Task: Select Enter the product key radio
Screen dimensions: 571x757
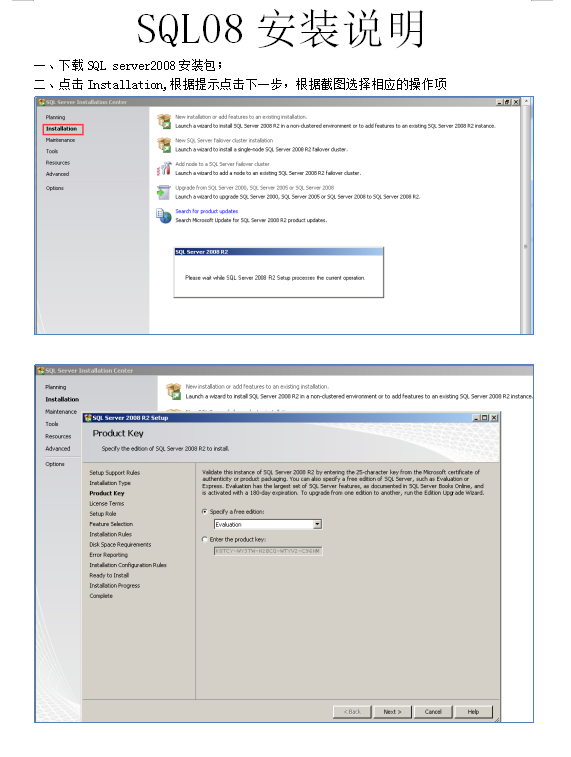Action: pos(205,540)
